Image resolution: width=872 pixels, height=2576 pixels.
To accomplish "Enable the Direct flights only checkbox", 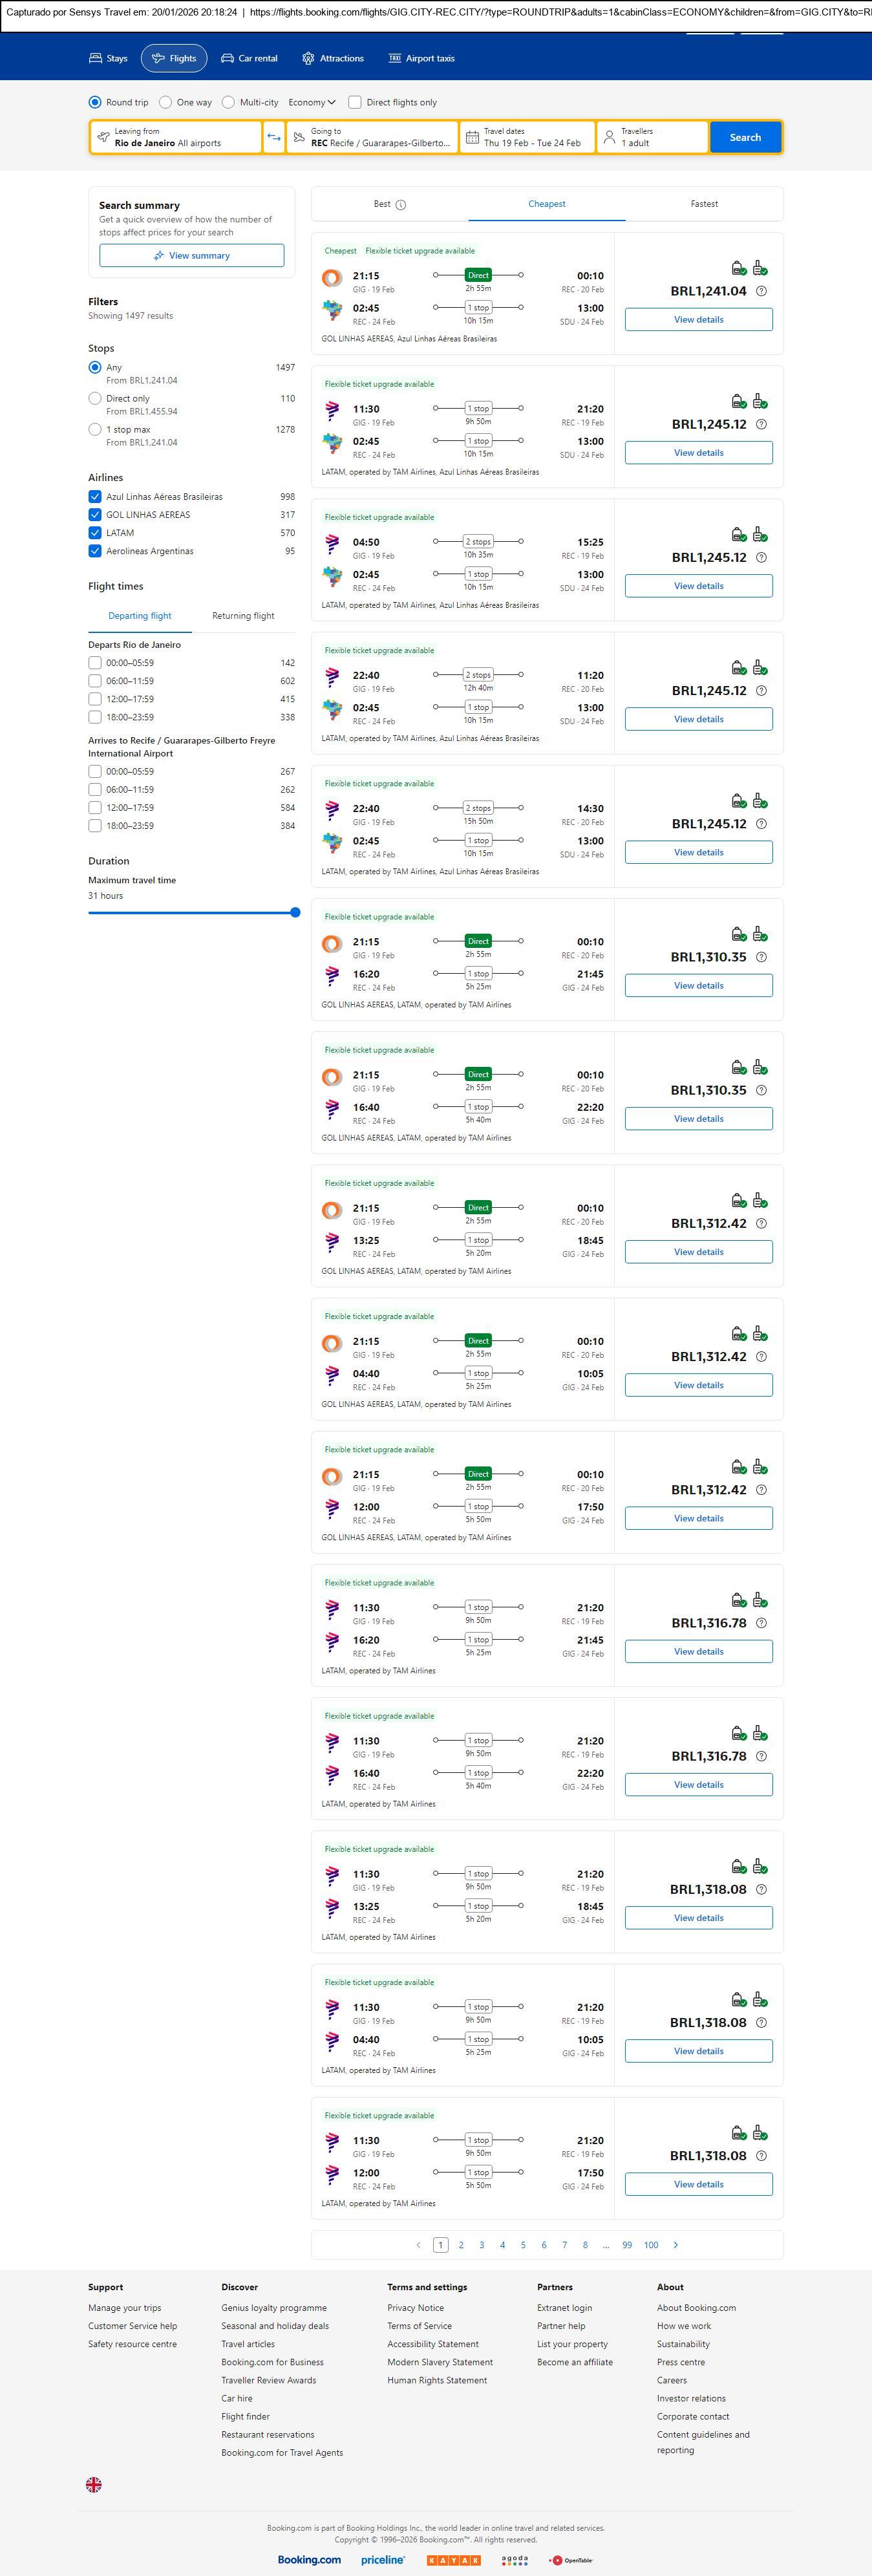I will click(x=355, y=102).
